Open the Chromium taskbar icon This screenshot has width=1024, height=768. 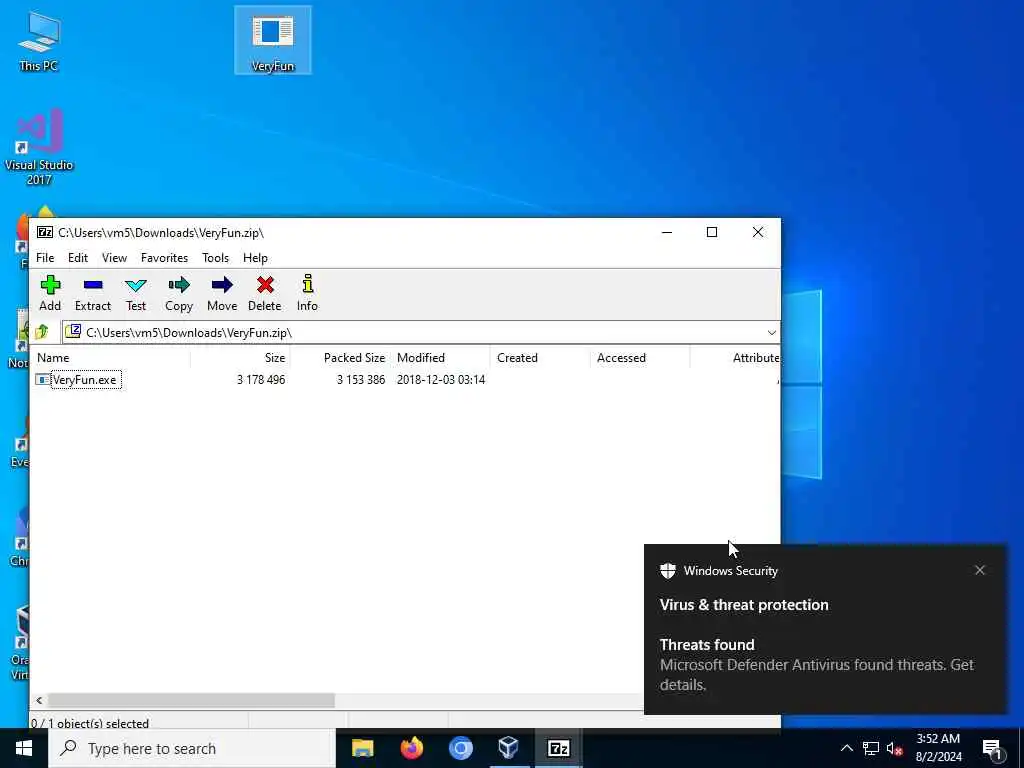tap(460, 748)
